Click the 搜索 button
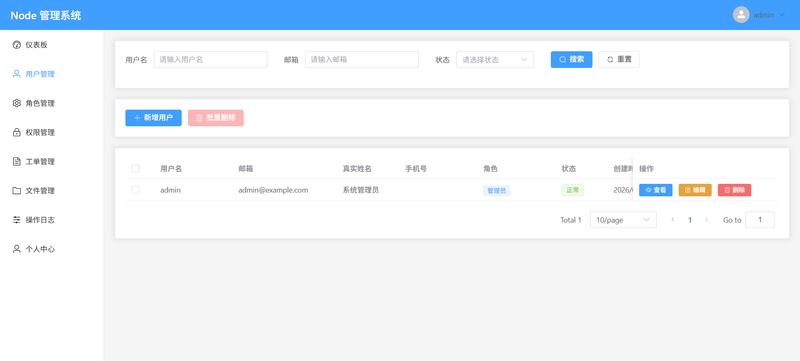This screenshot has width=800, height=361. pos(571,60)
